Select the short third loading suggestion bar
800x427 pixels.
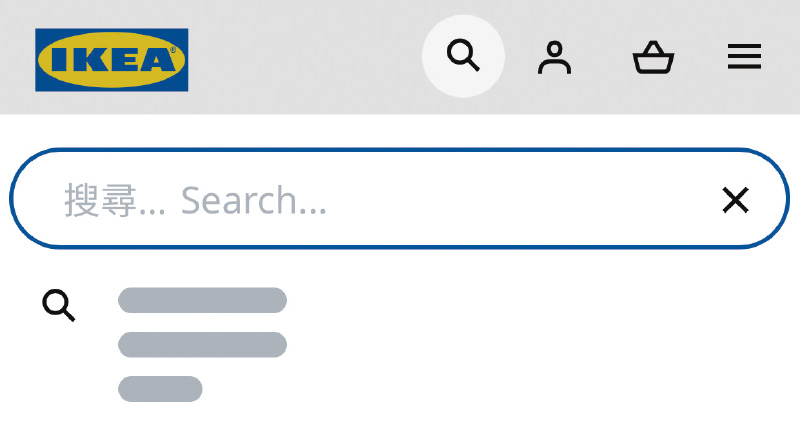pyautogui.click(x=160, y=389)
